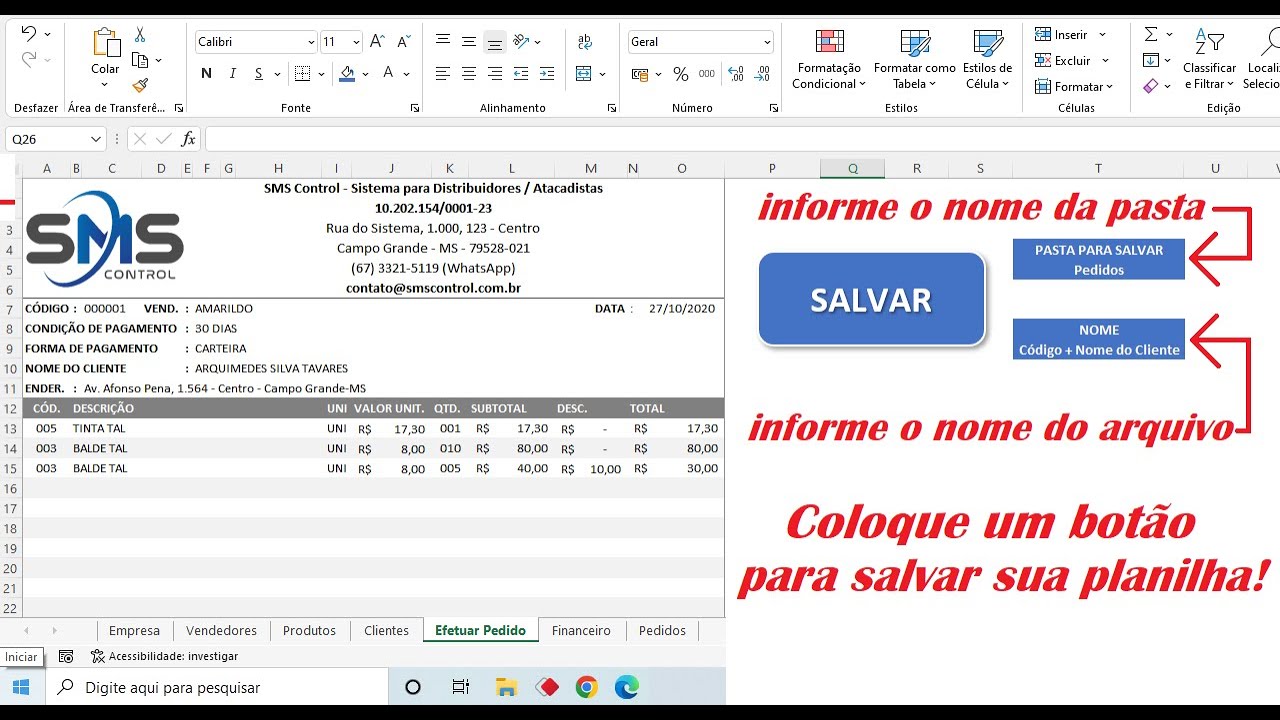This screenshot has width=1280, height=720.
Task: Align text right
Action: pyautogui.click(x=495, y=73)
